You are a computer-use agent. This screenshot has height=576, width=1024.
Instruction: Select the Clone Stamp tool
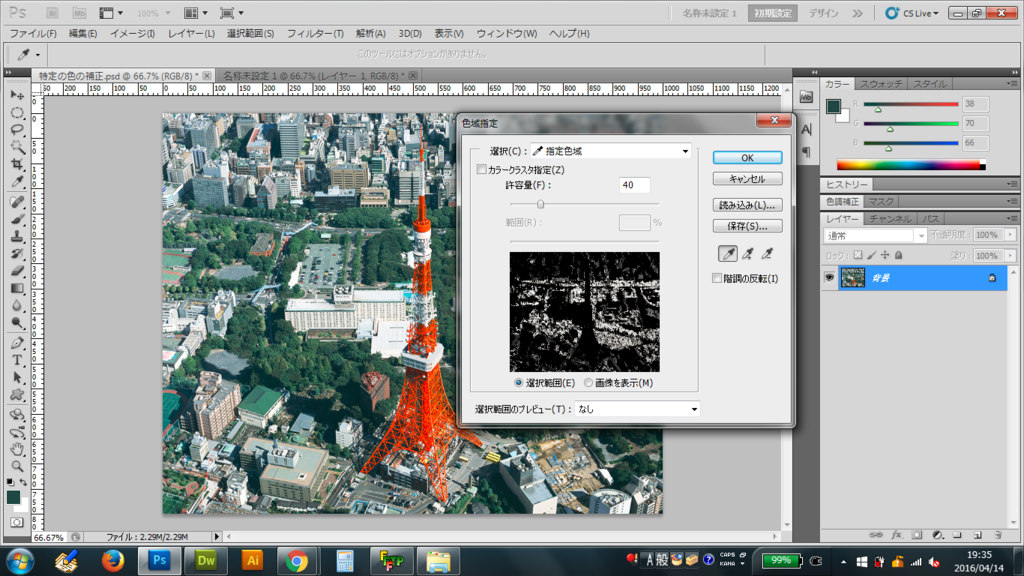point(17,236)
